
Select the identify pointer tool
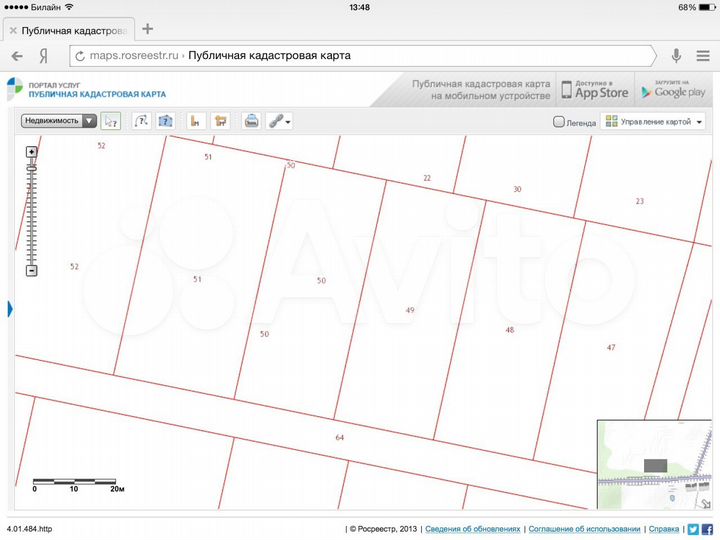click(111, 121)
